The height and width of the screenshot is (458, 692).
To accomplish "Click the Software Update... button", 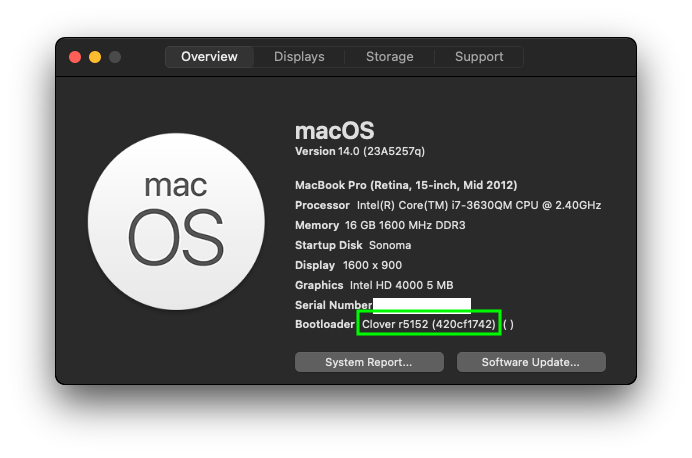I will point(531,362).
